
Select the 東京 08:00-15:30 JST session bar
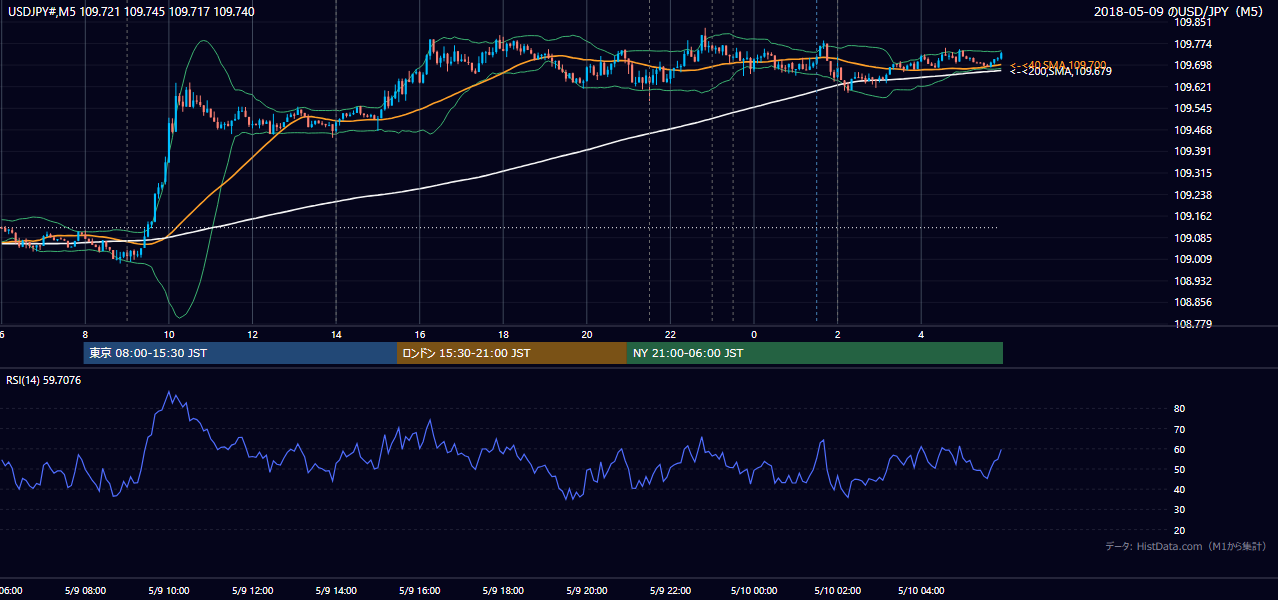[240, 353]
